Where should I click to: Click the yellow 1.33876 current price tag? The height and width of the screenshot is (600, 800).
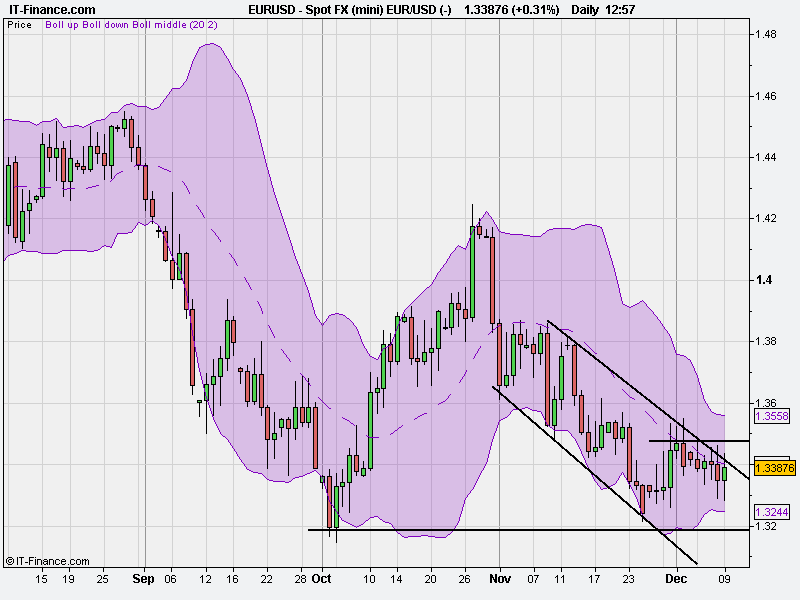(774, 468)
